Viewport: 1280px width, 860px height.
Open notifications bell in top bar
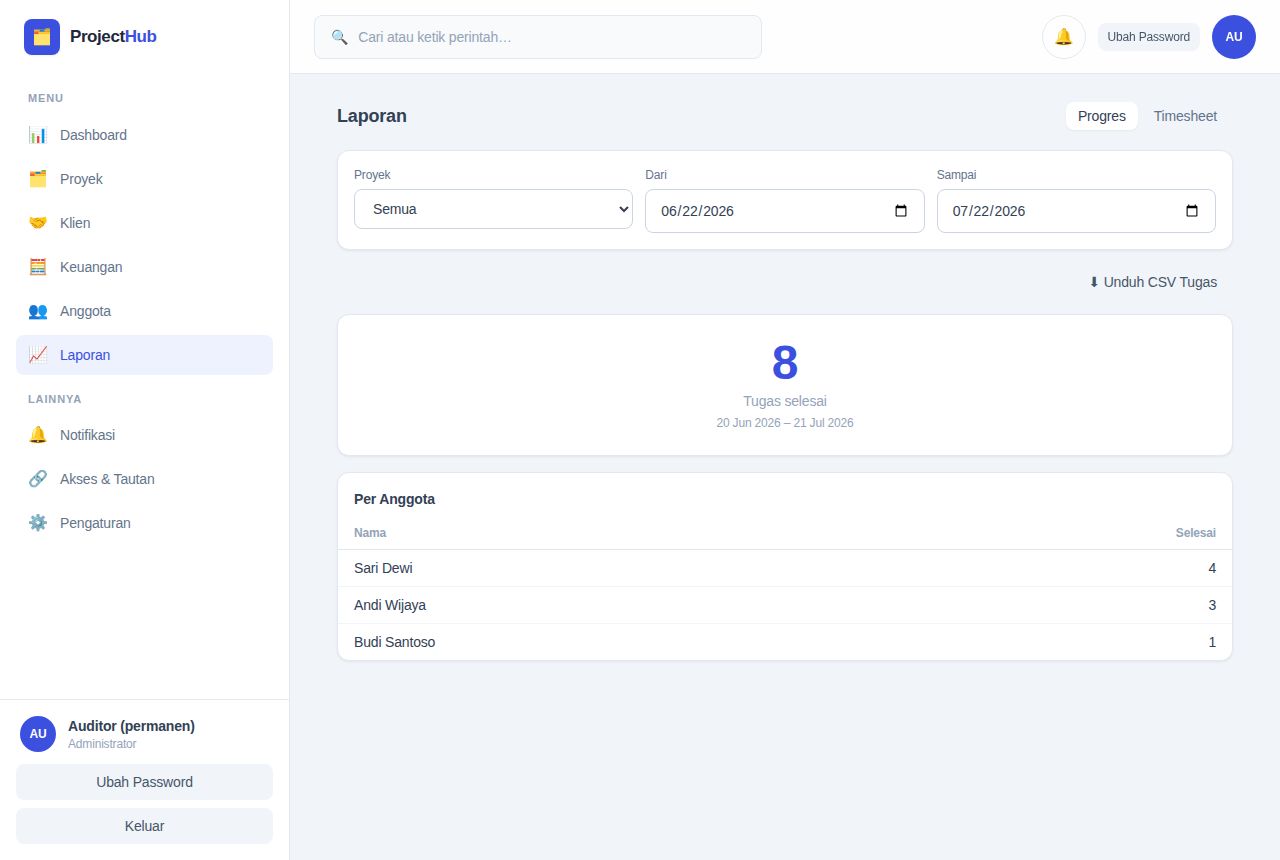pyautogui.click(x=1064, y=37)
